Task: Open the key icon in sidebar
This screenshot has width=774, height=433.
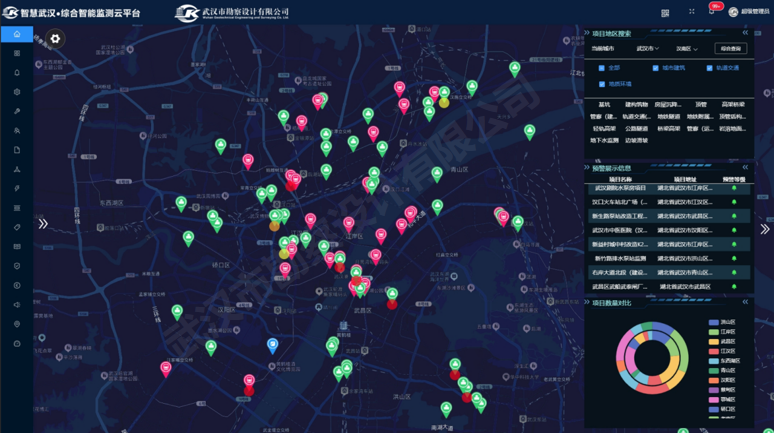Action: click(x=17, y=111)
